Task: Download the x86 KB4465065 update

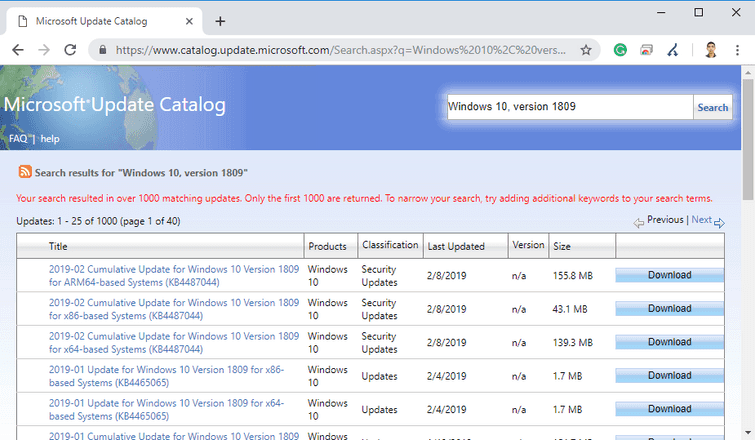Action: tap(669, 375)
